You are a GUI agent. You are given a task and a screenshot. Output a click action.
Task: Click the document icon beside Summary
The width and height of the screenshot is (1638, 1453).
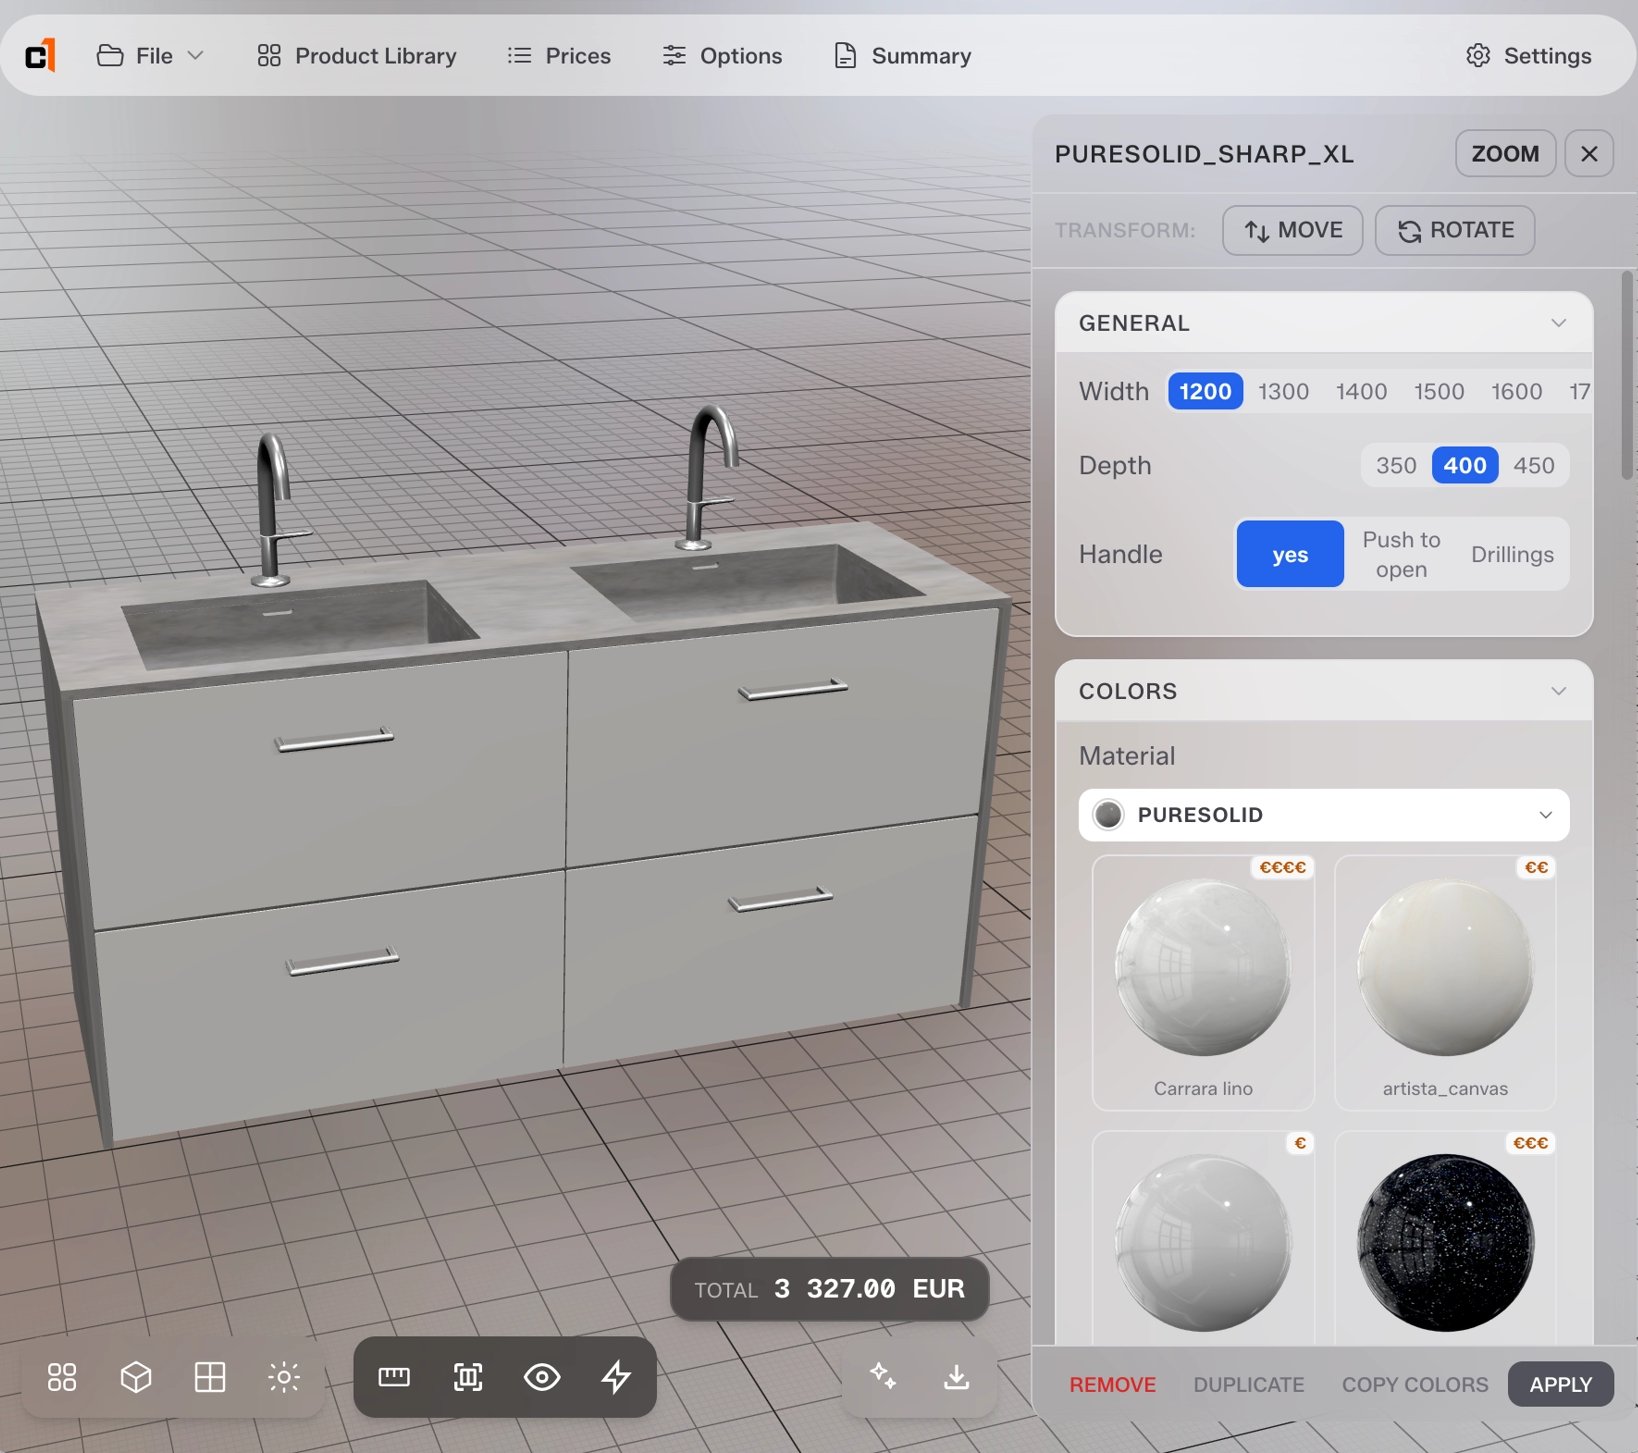click(845, 55)
